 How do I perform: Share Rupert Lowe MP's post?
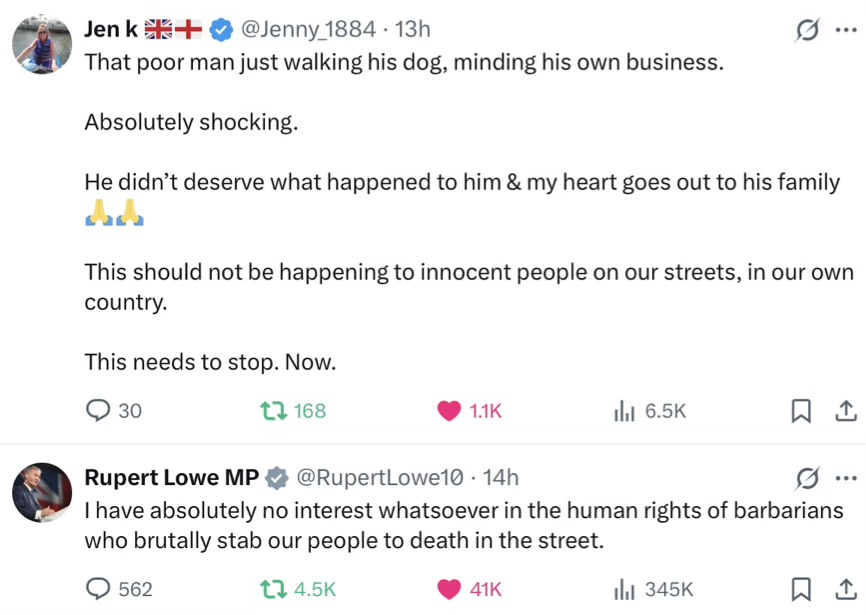click(x=845, y=589)
